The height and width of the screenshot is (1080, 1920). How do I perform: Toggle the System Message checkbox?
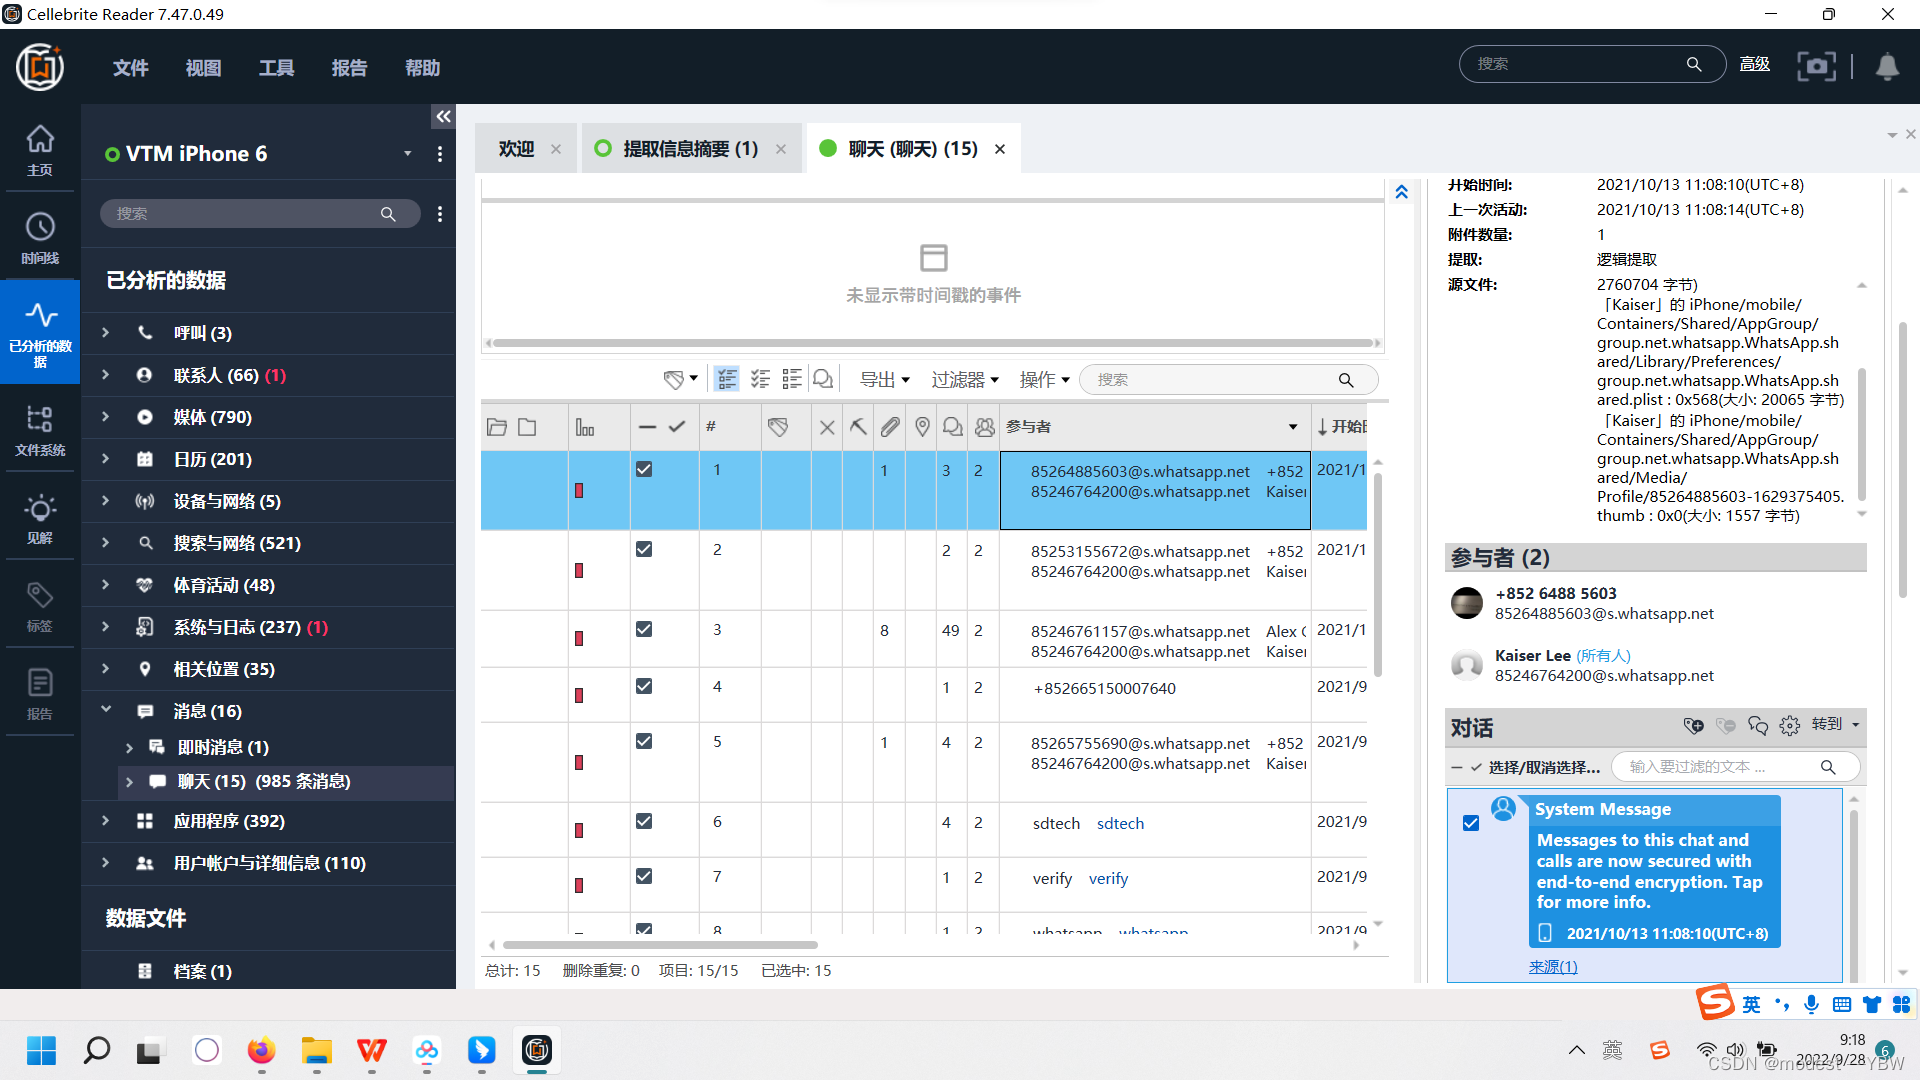(x=1471, y=822)
